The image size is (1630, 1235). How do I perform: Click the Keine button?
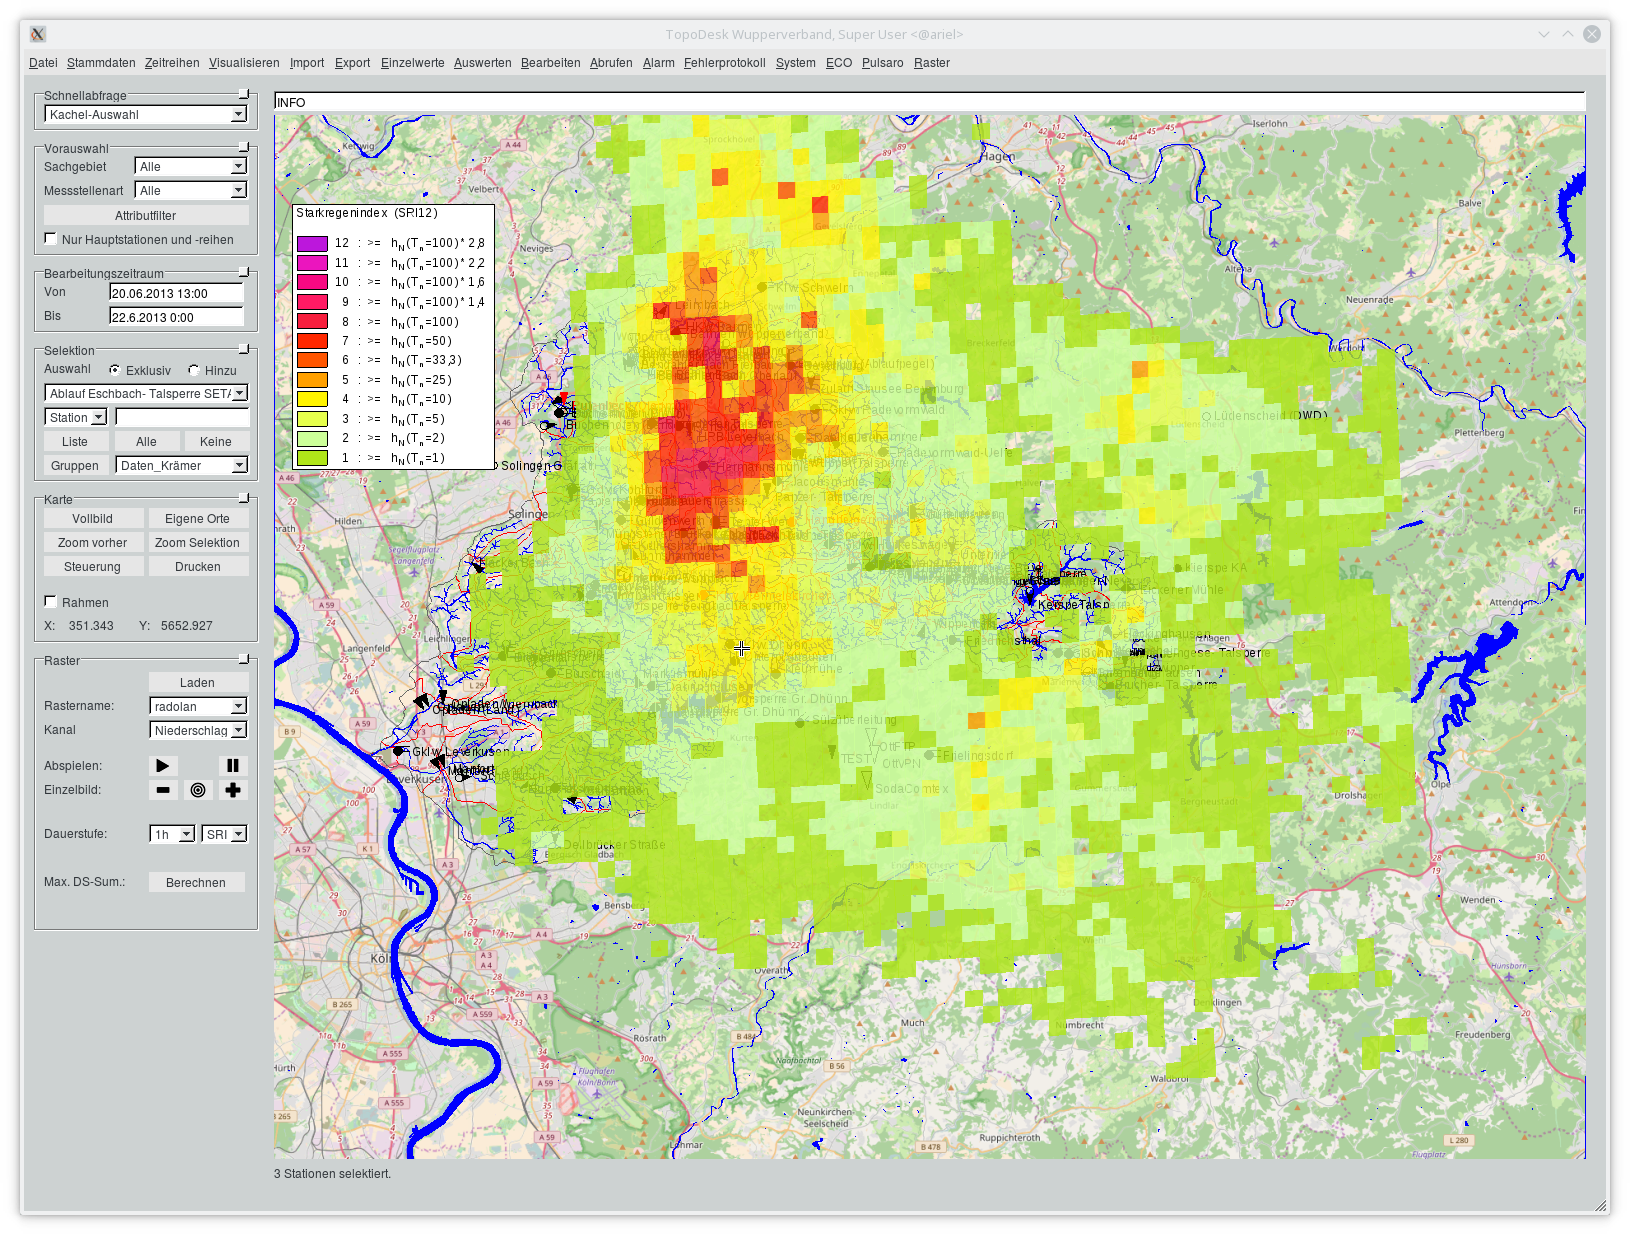216,442
